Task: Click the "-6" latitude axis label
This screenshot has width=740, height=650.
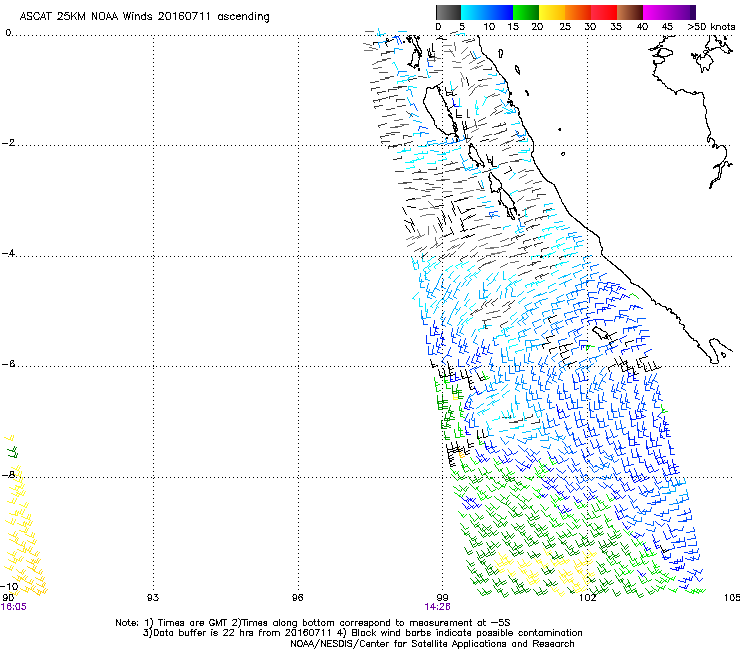Action: click(x=8, y=364)
